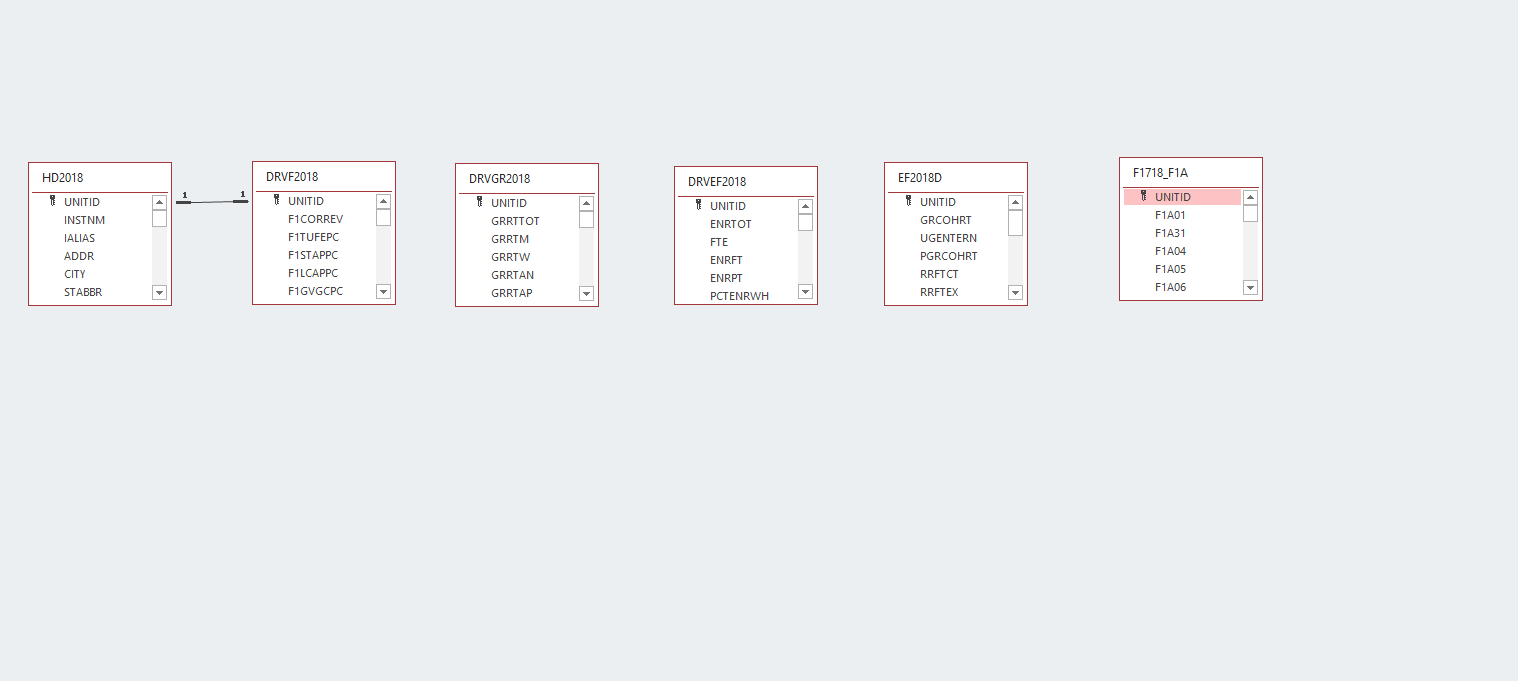Select the F1TUFEPC field in DRVF2018
This screenshot has height=681, width=1518.
(x=316, y=237)
